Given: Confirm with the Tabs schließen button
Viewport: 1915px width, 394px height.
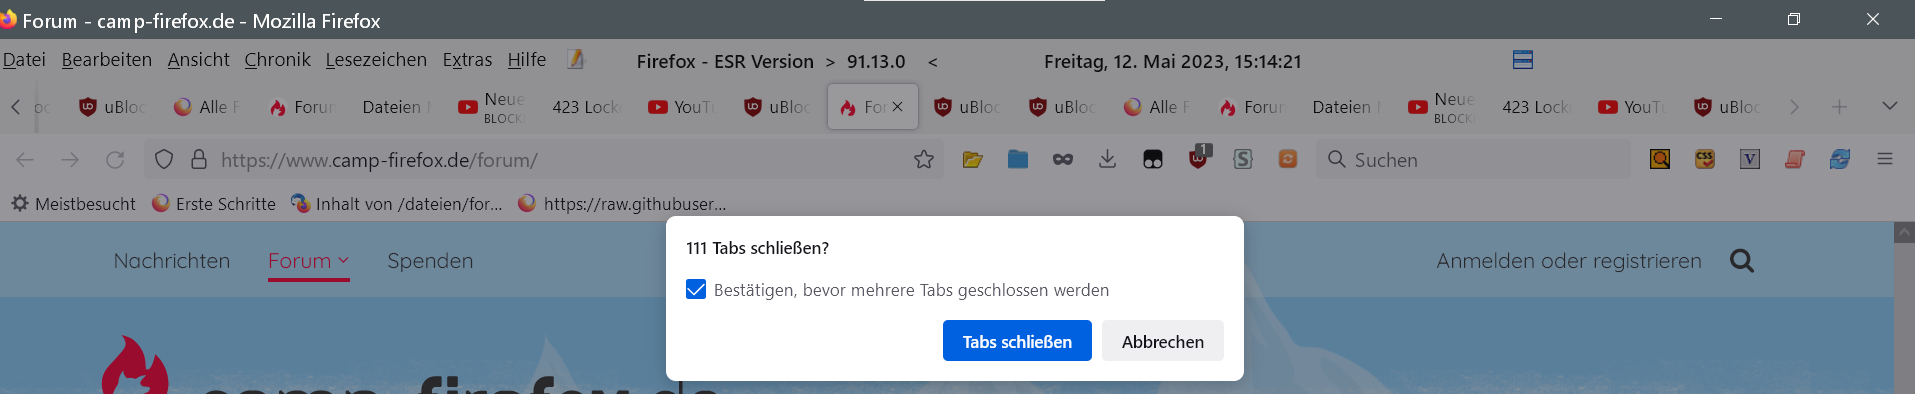Looking at the screenshot, I should click(x=1017, y=341).
